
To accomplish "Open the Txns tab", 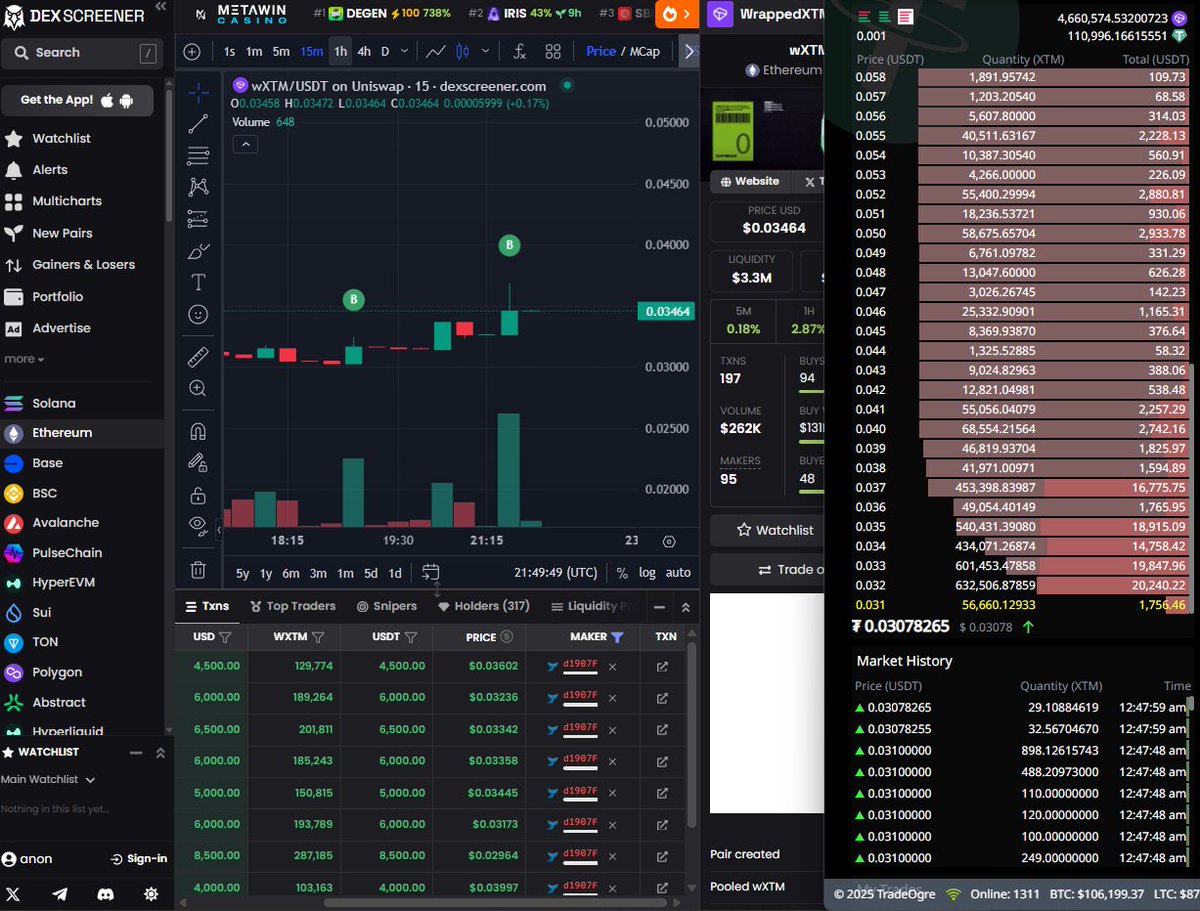I will pyautogui.click(x=208, y=606).
